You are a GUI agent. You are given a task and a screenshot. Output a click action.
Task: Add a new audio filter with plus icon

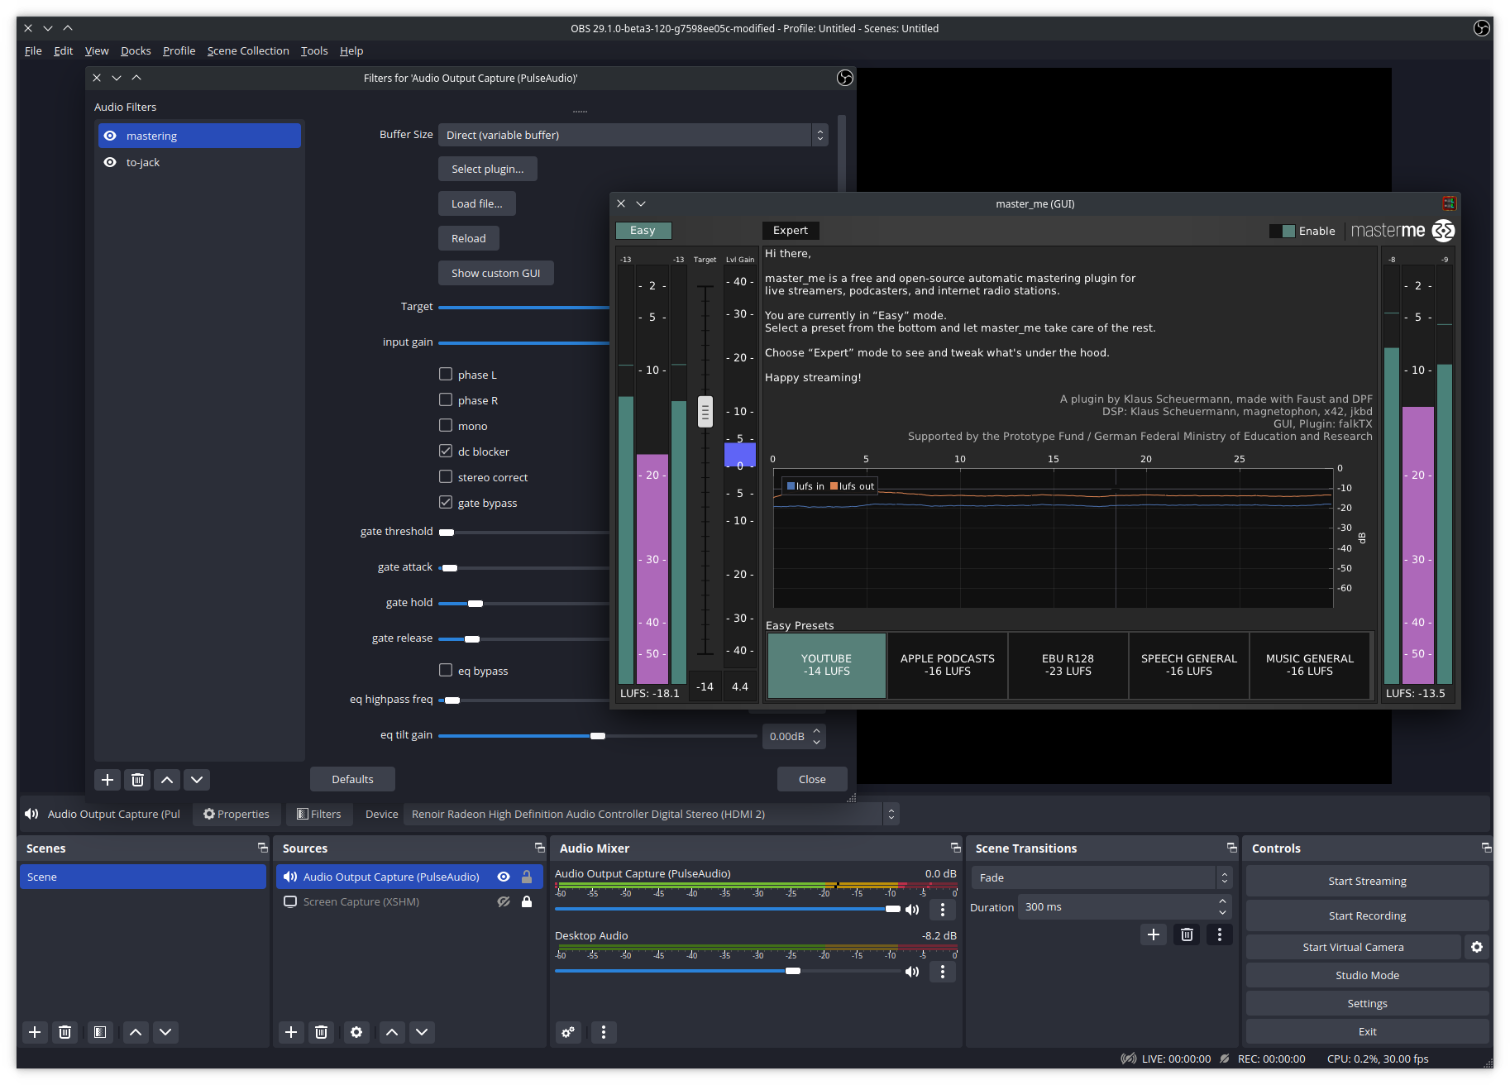point(108,780)
